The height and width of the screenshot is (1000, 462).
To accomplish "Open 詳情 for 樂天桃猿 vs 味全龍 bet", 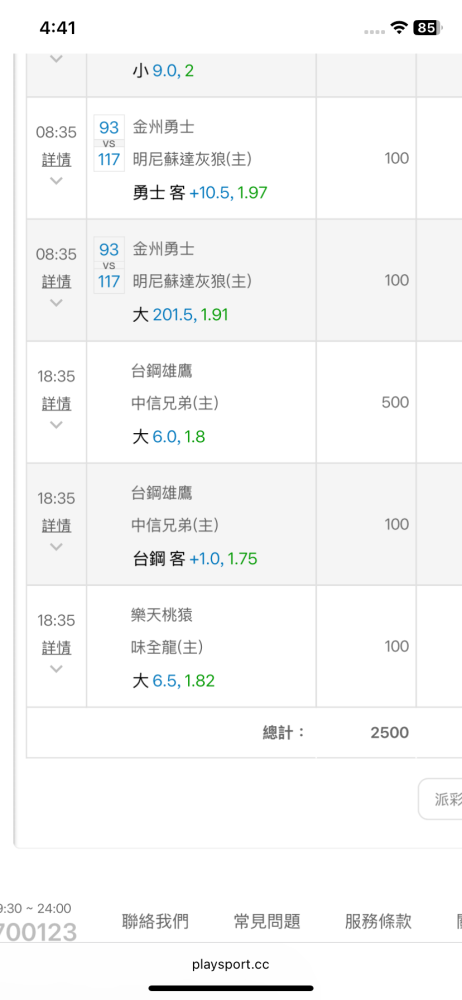I will (x=56, y=648).
